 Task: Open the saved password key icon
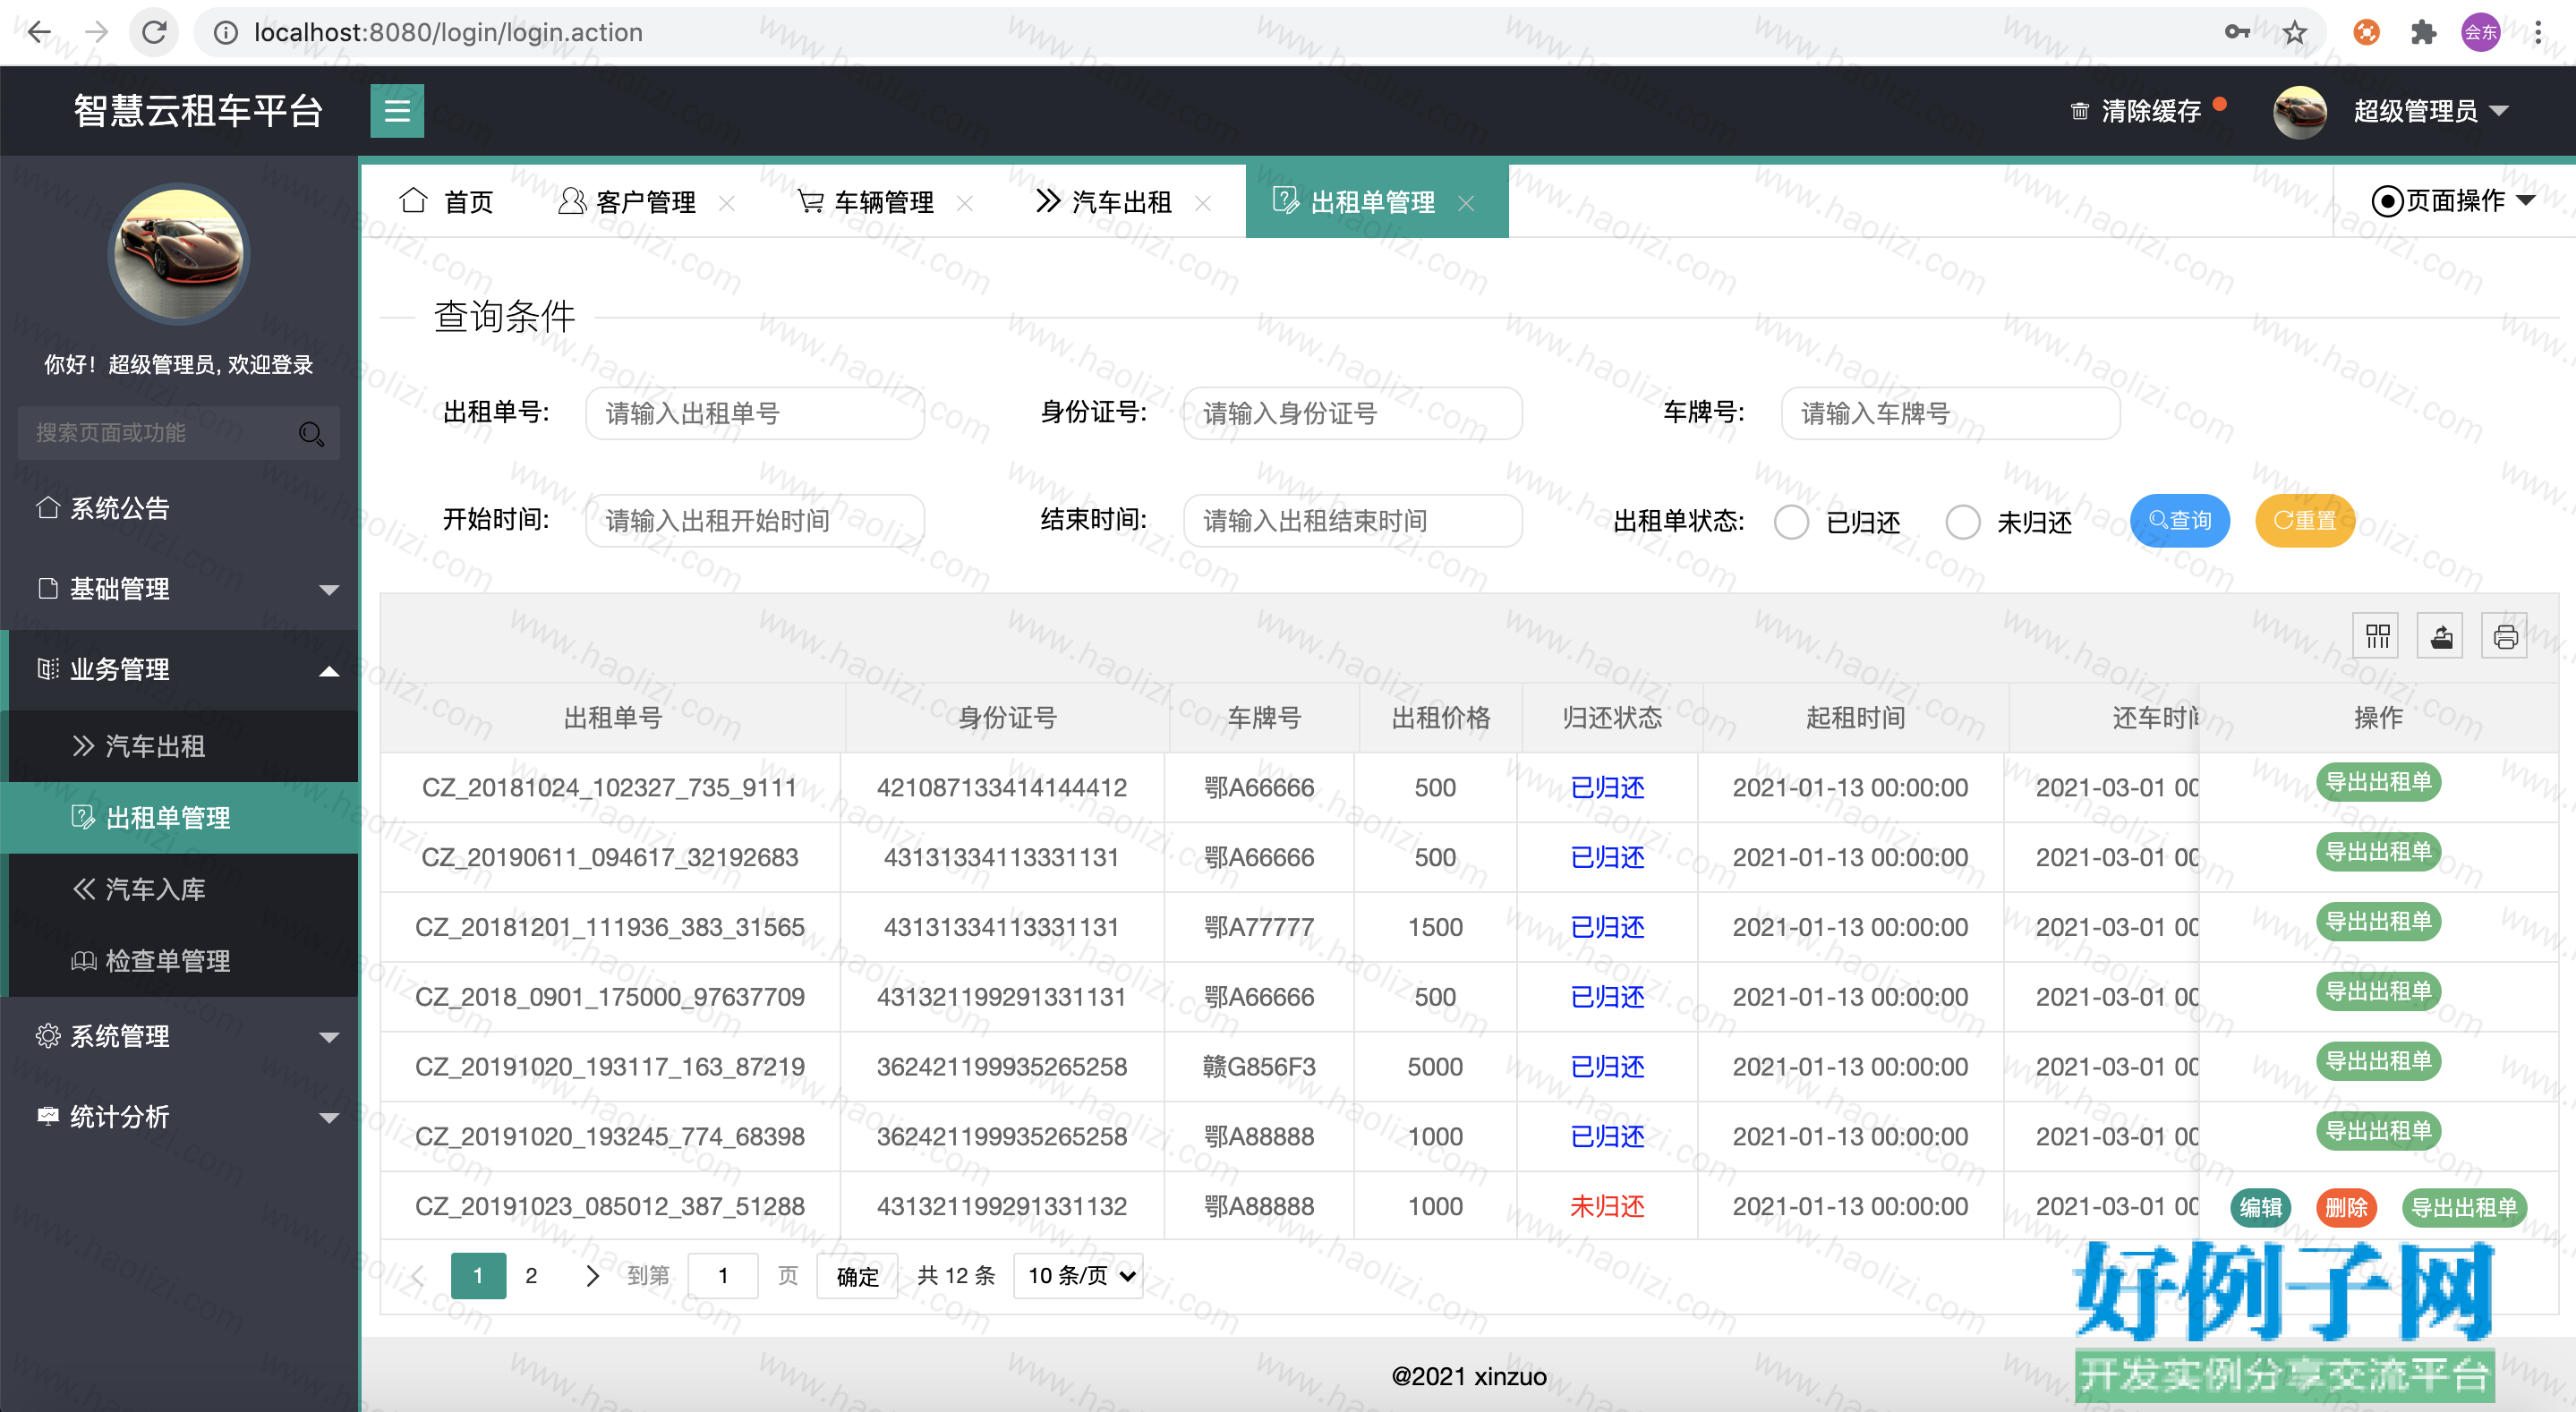tap(2237, 32)
